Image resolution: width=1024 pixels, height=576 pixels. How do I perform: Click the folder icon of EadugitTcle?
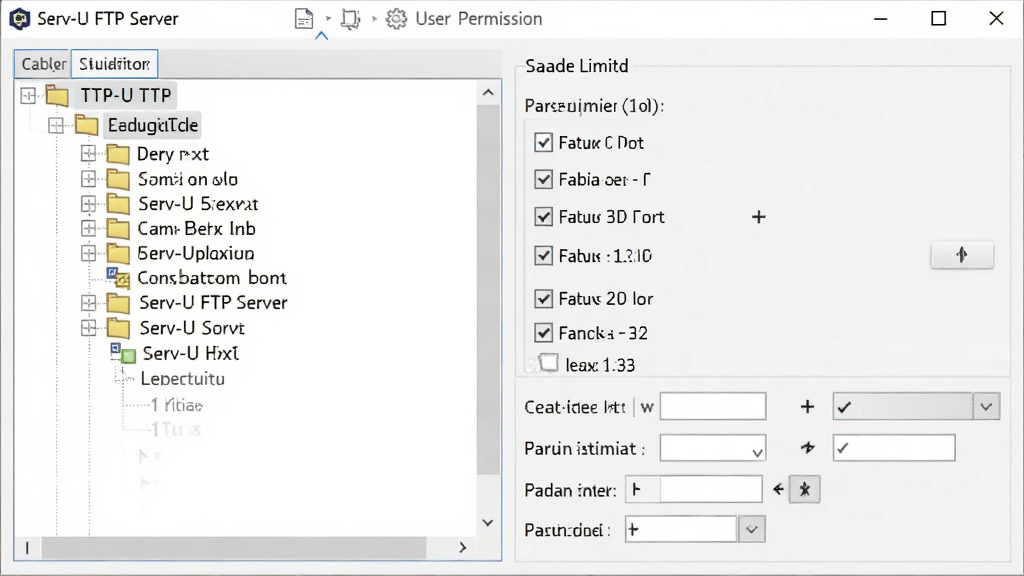[86, 125]
